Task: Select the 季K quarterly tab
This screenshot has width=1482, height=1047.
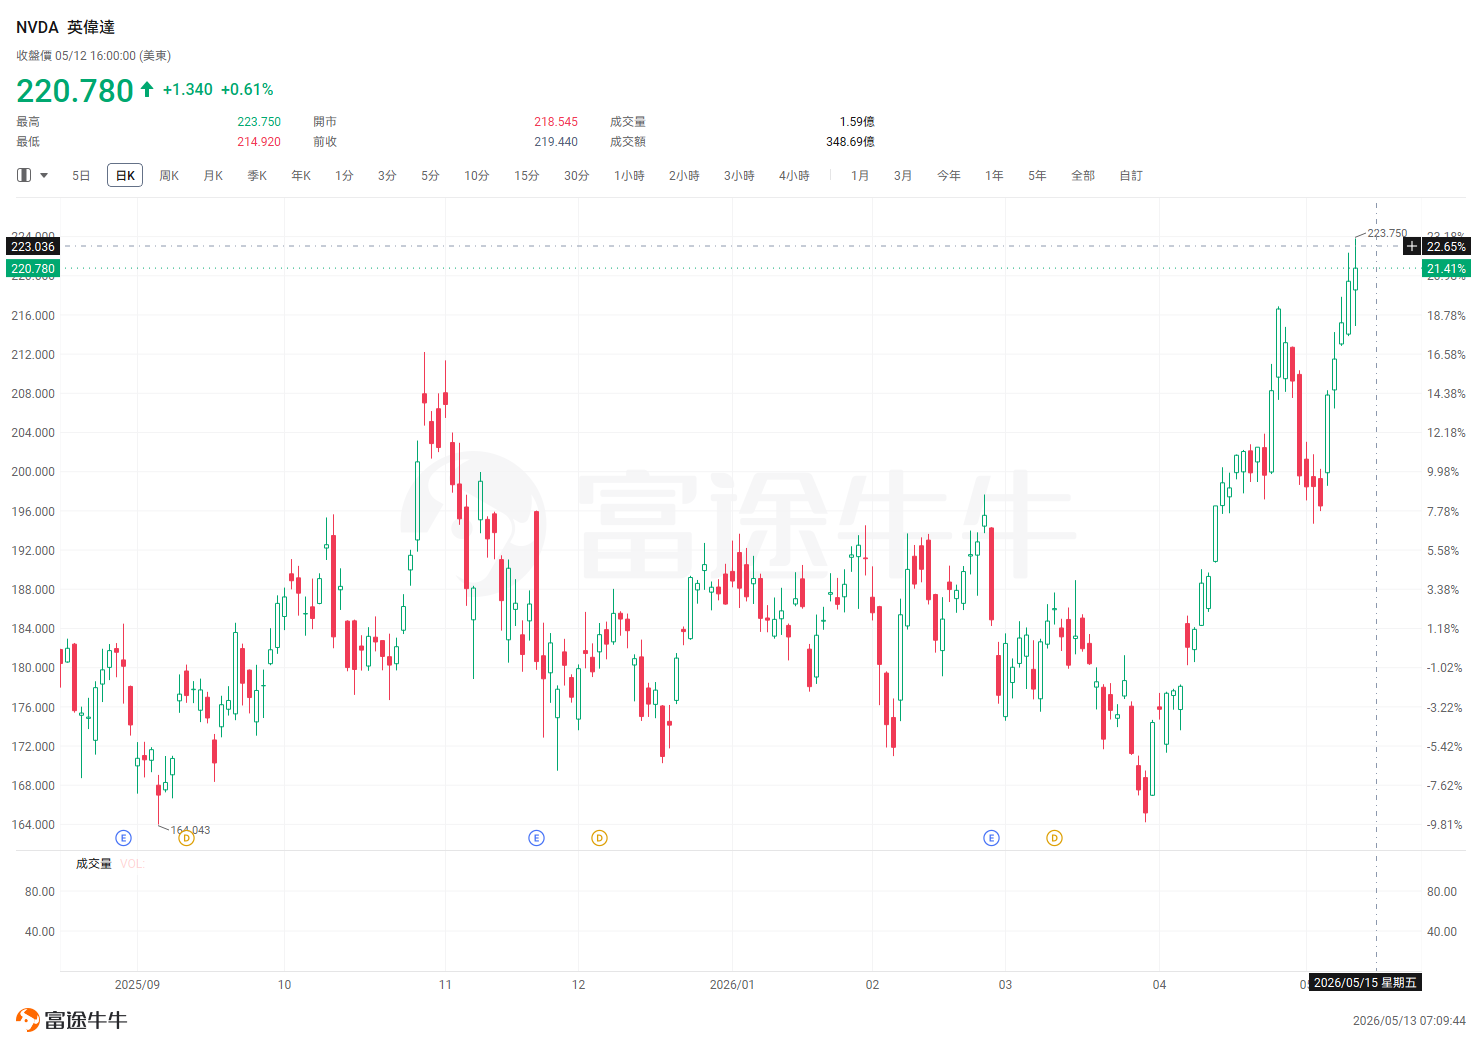Action: tap(257, 176)
